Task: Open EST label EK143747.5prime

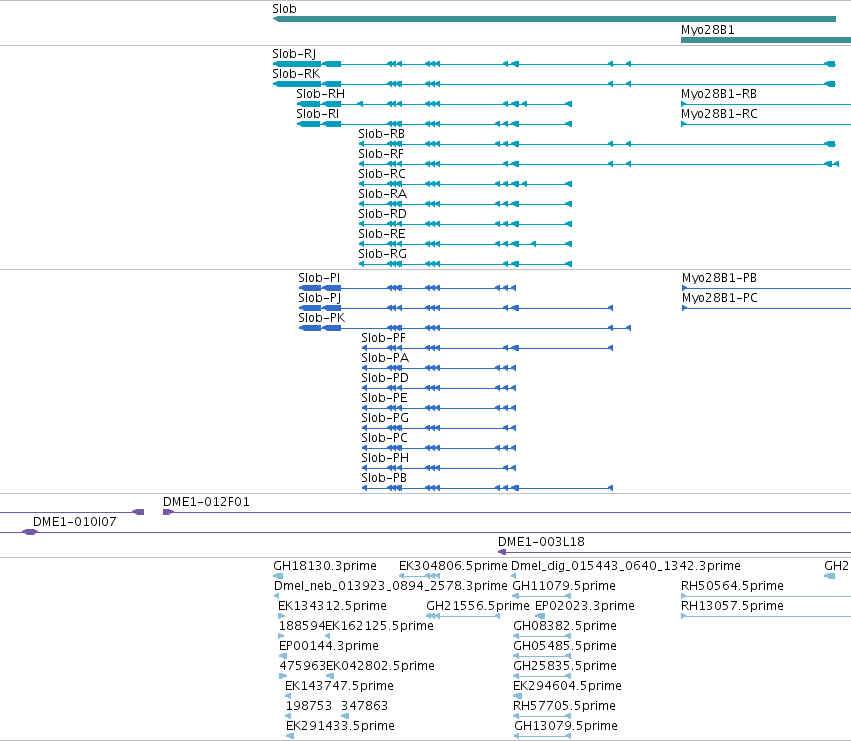Action: [x=340, y=686]
